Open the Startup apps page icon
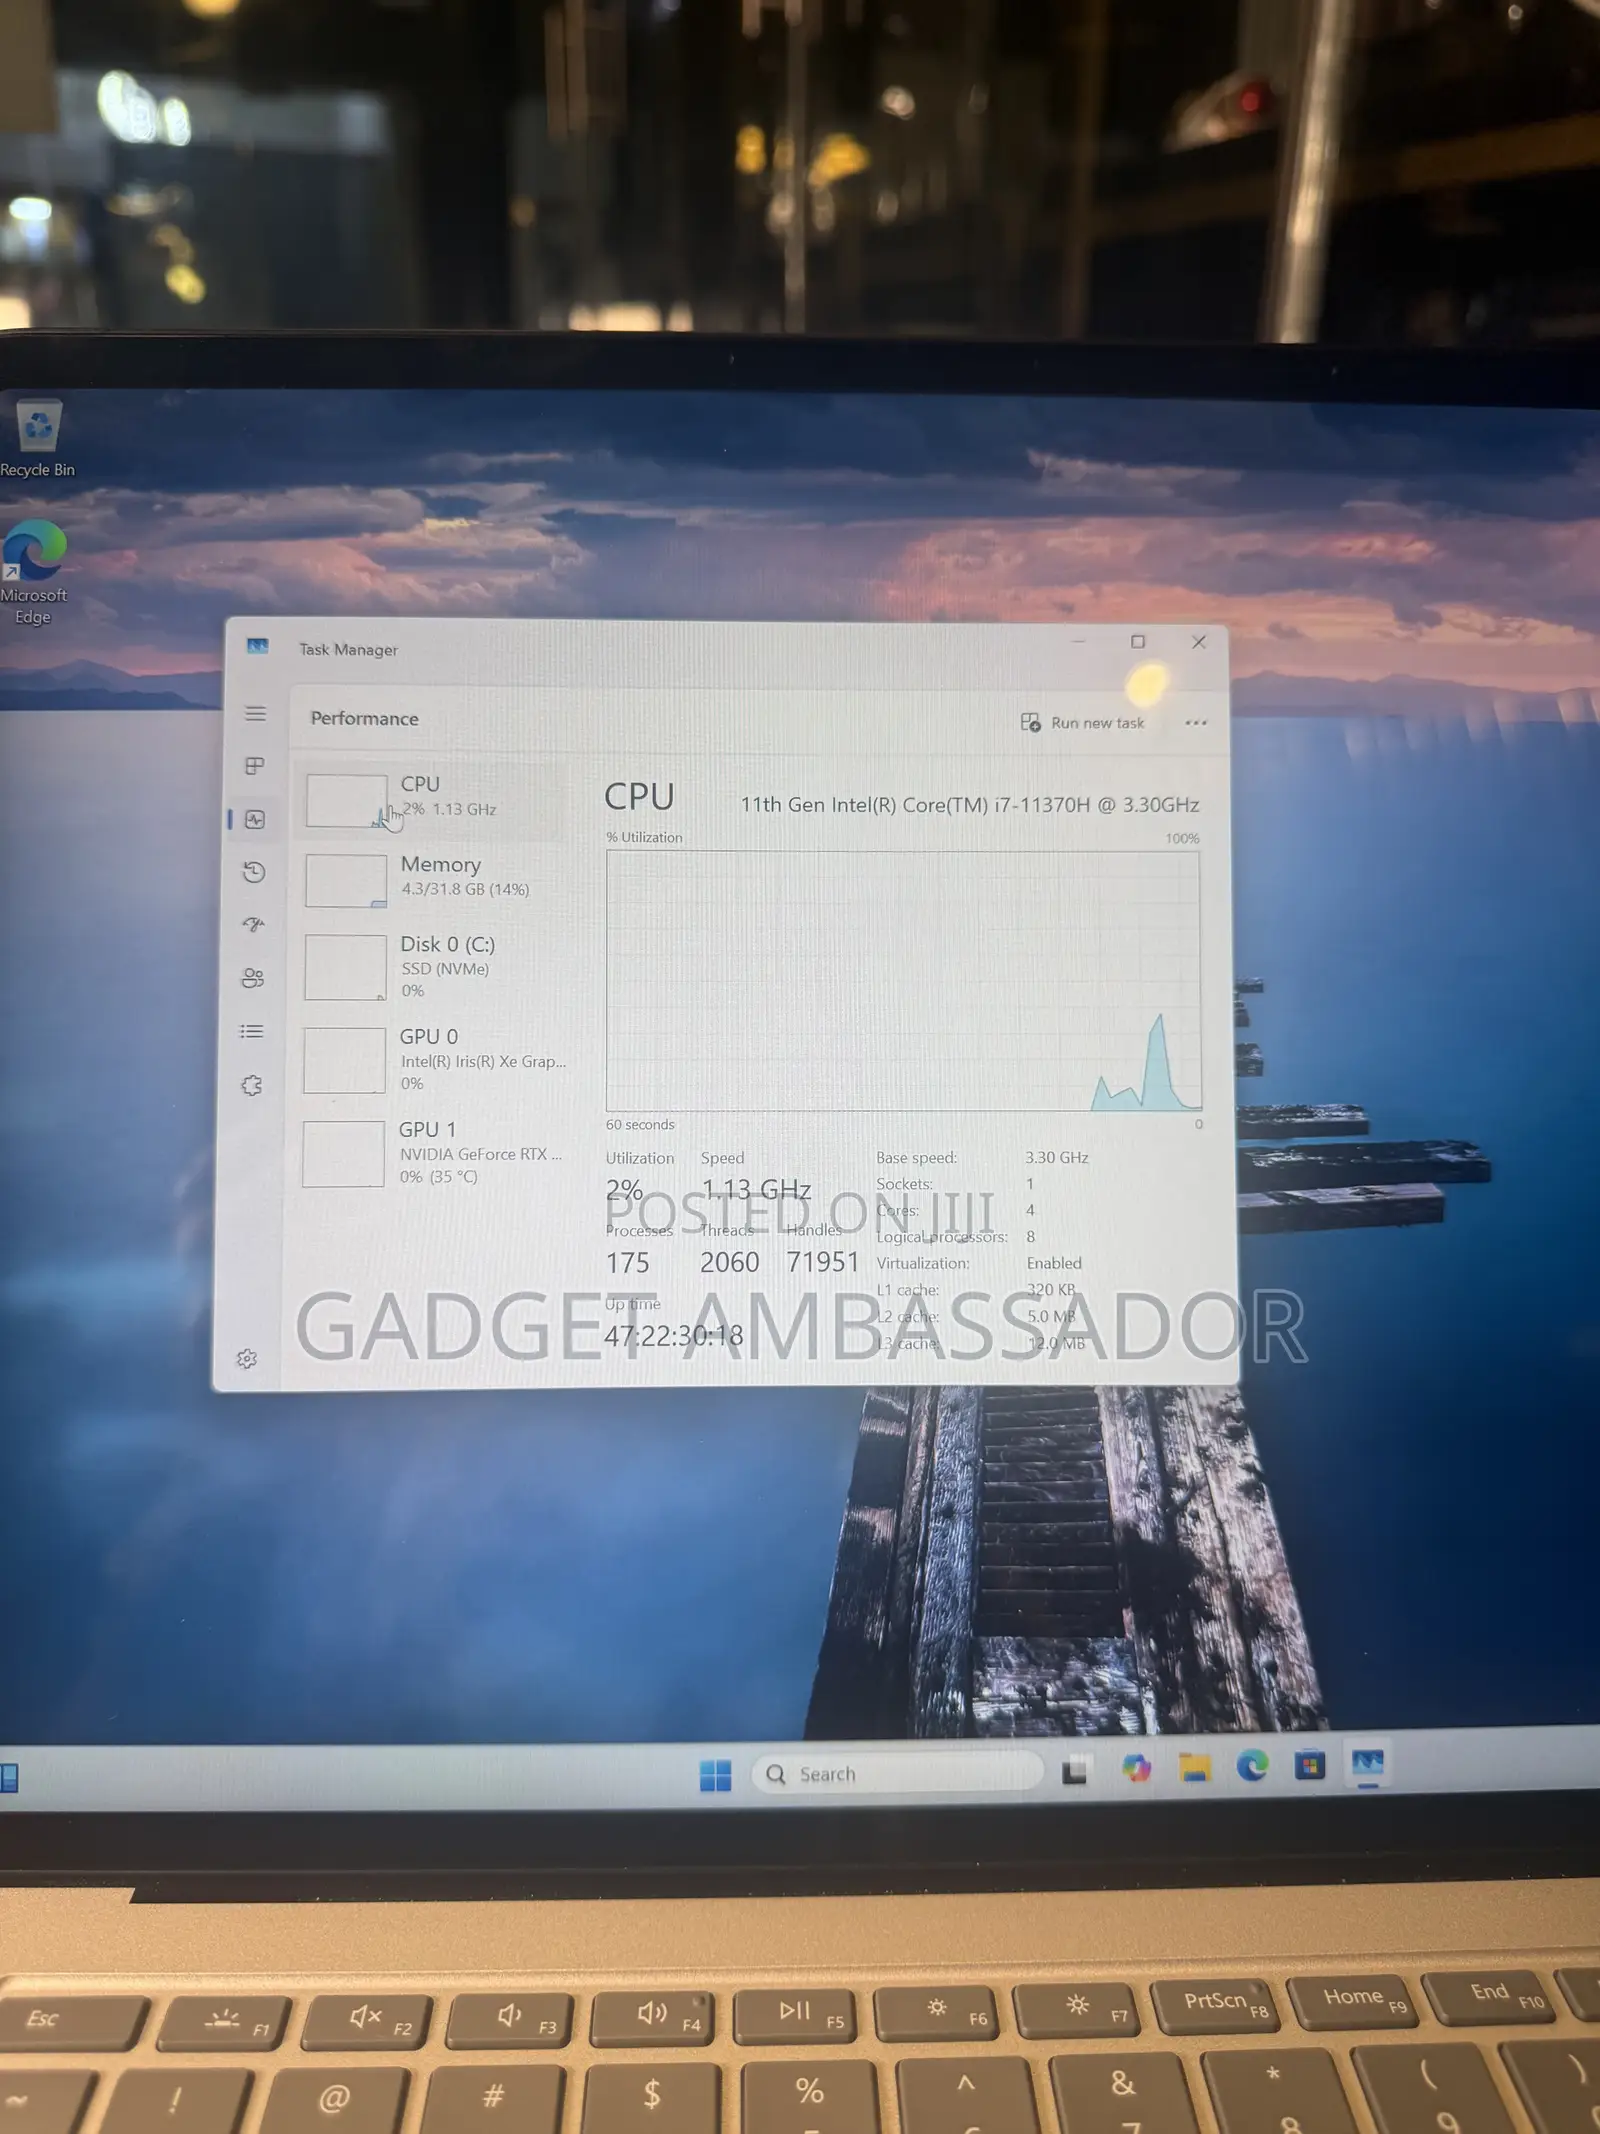Screen dimensions: 1600x2134 [x=254, y=925]
